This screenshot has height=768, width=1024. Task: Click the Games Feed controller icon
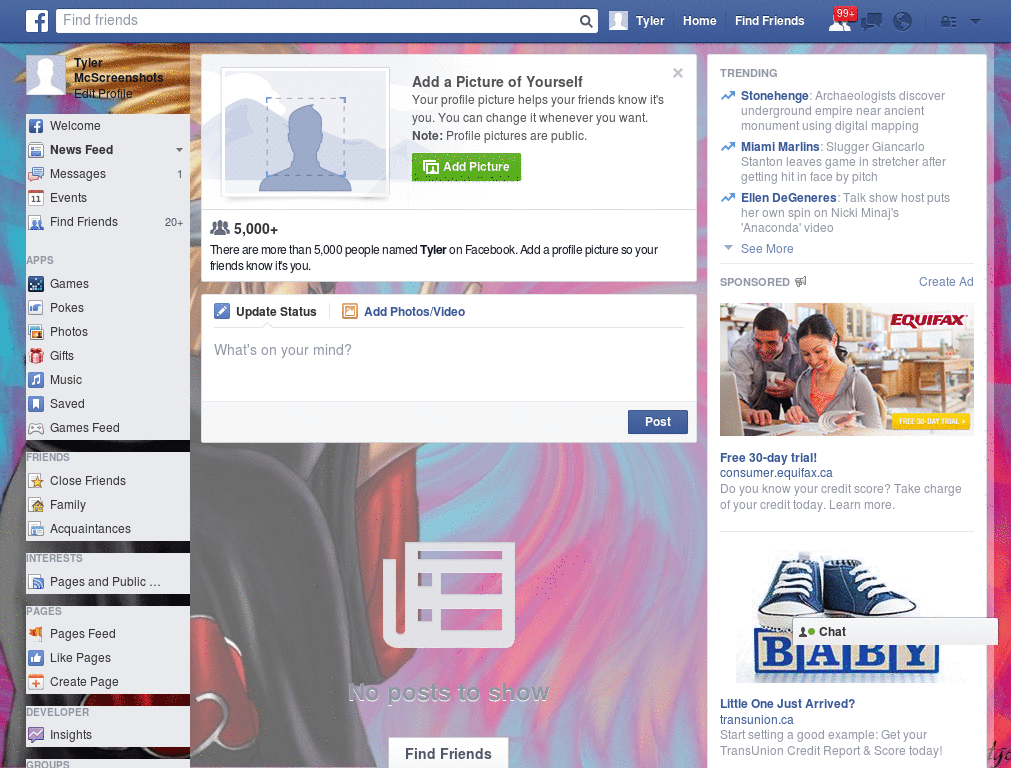36,428
